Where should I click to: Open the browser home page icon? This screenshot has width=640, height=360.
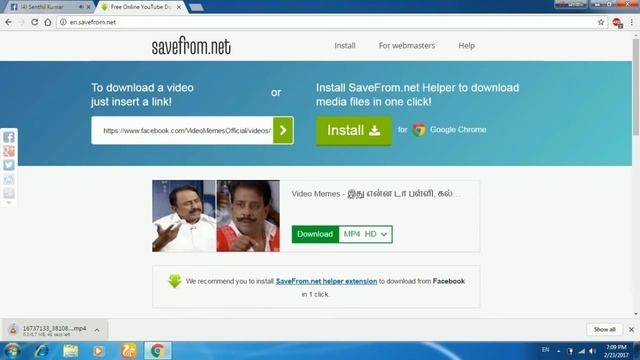(x=48, y=22)
